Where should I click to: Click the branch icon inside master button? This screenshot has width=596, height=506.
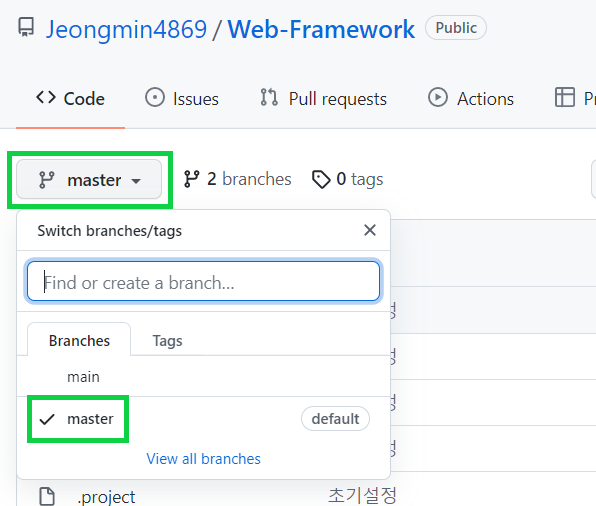point(47,180)
